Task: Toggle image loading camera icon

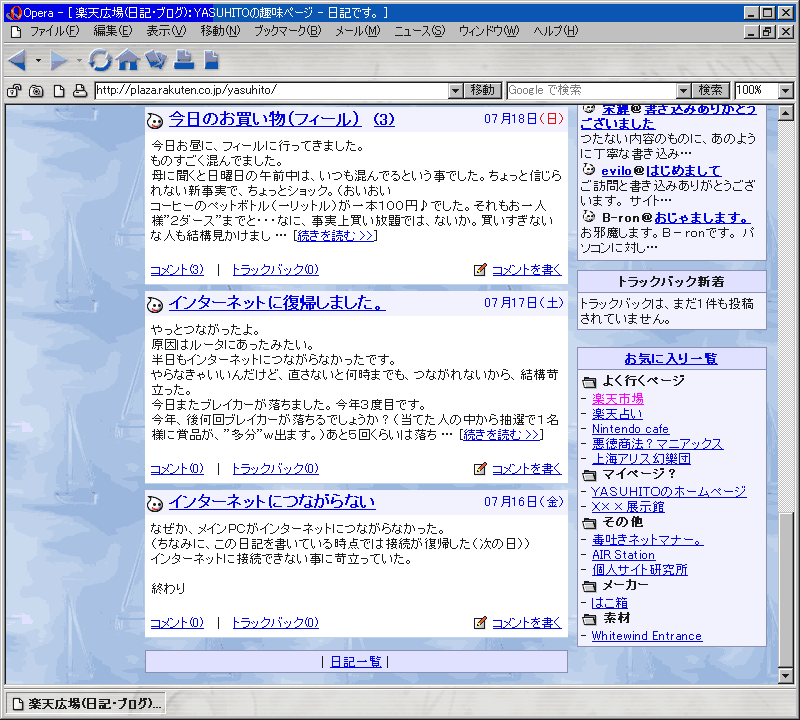Action: tap(36, 91)
